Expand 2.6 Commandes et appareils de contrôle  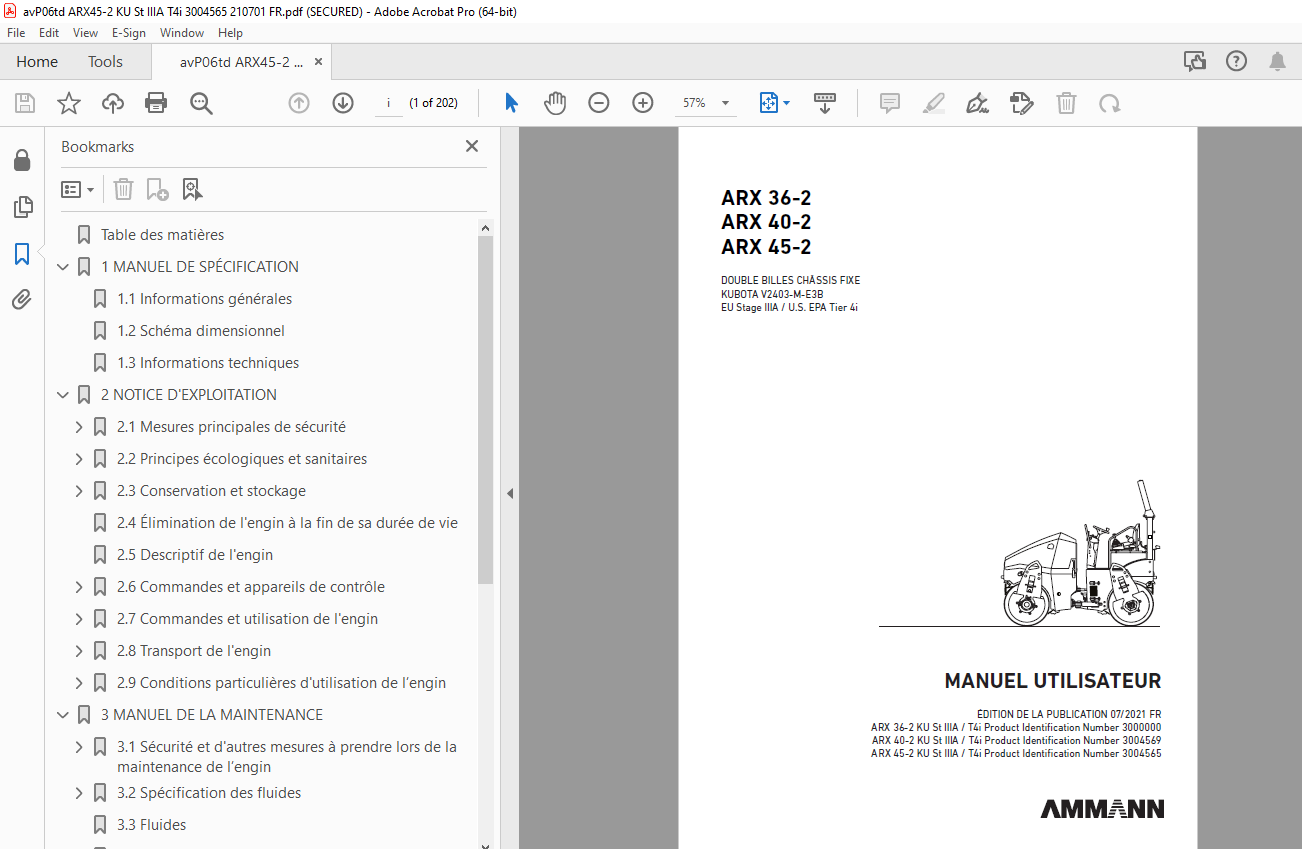80,587
